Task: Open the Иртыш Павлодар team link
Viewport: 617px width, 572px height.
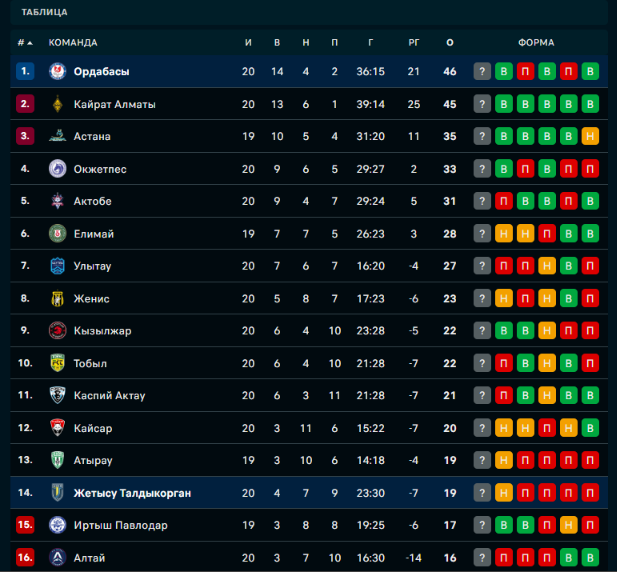Action: (120, 525)
